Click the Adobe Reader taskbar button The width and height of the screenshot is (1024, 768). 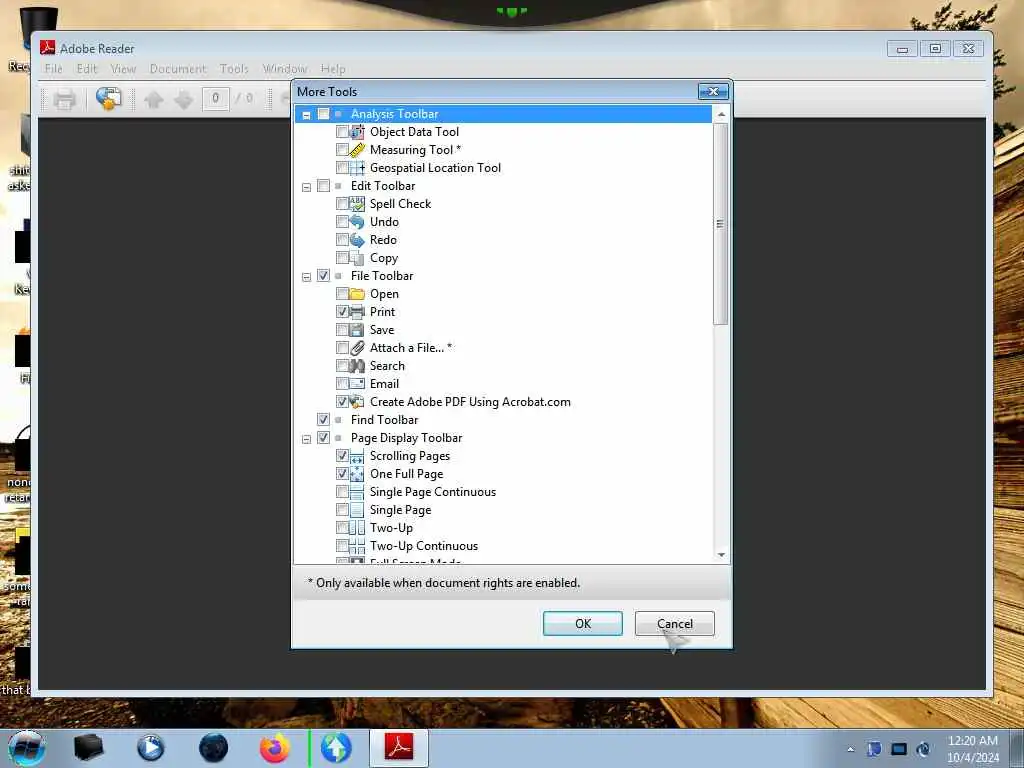pyautogui.click(x=399, y=748)
